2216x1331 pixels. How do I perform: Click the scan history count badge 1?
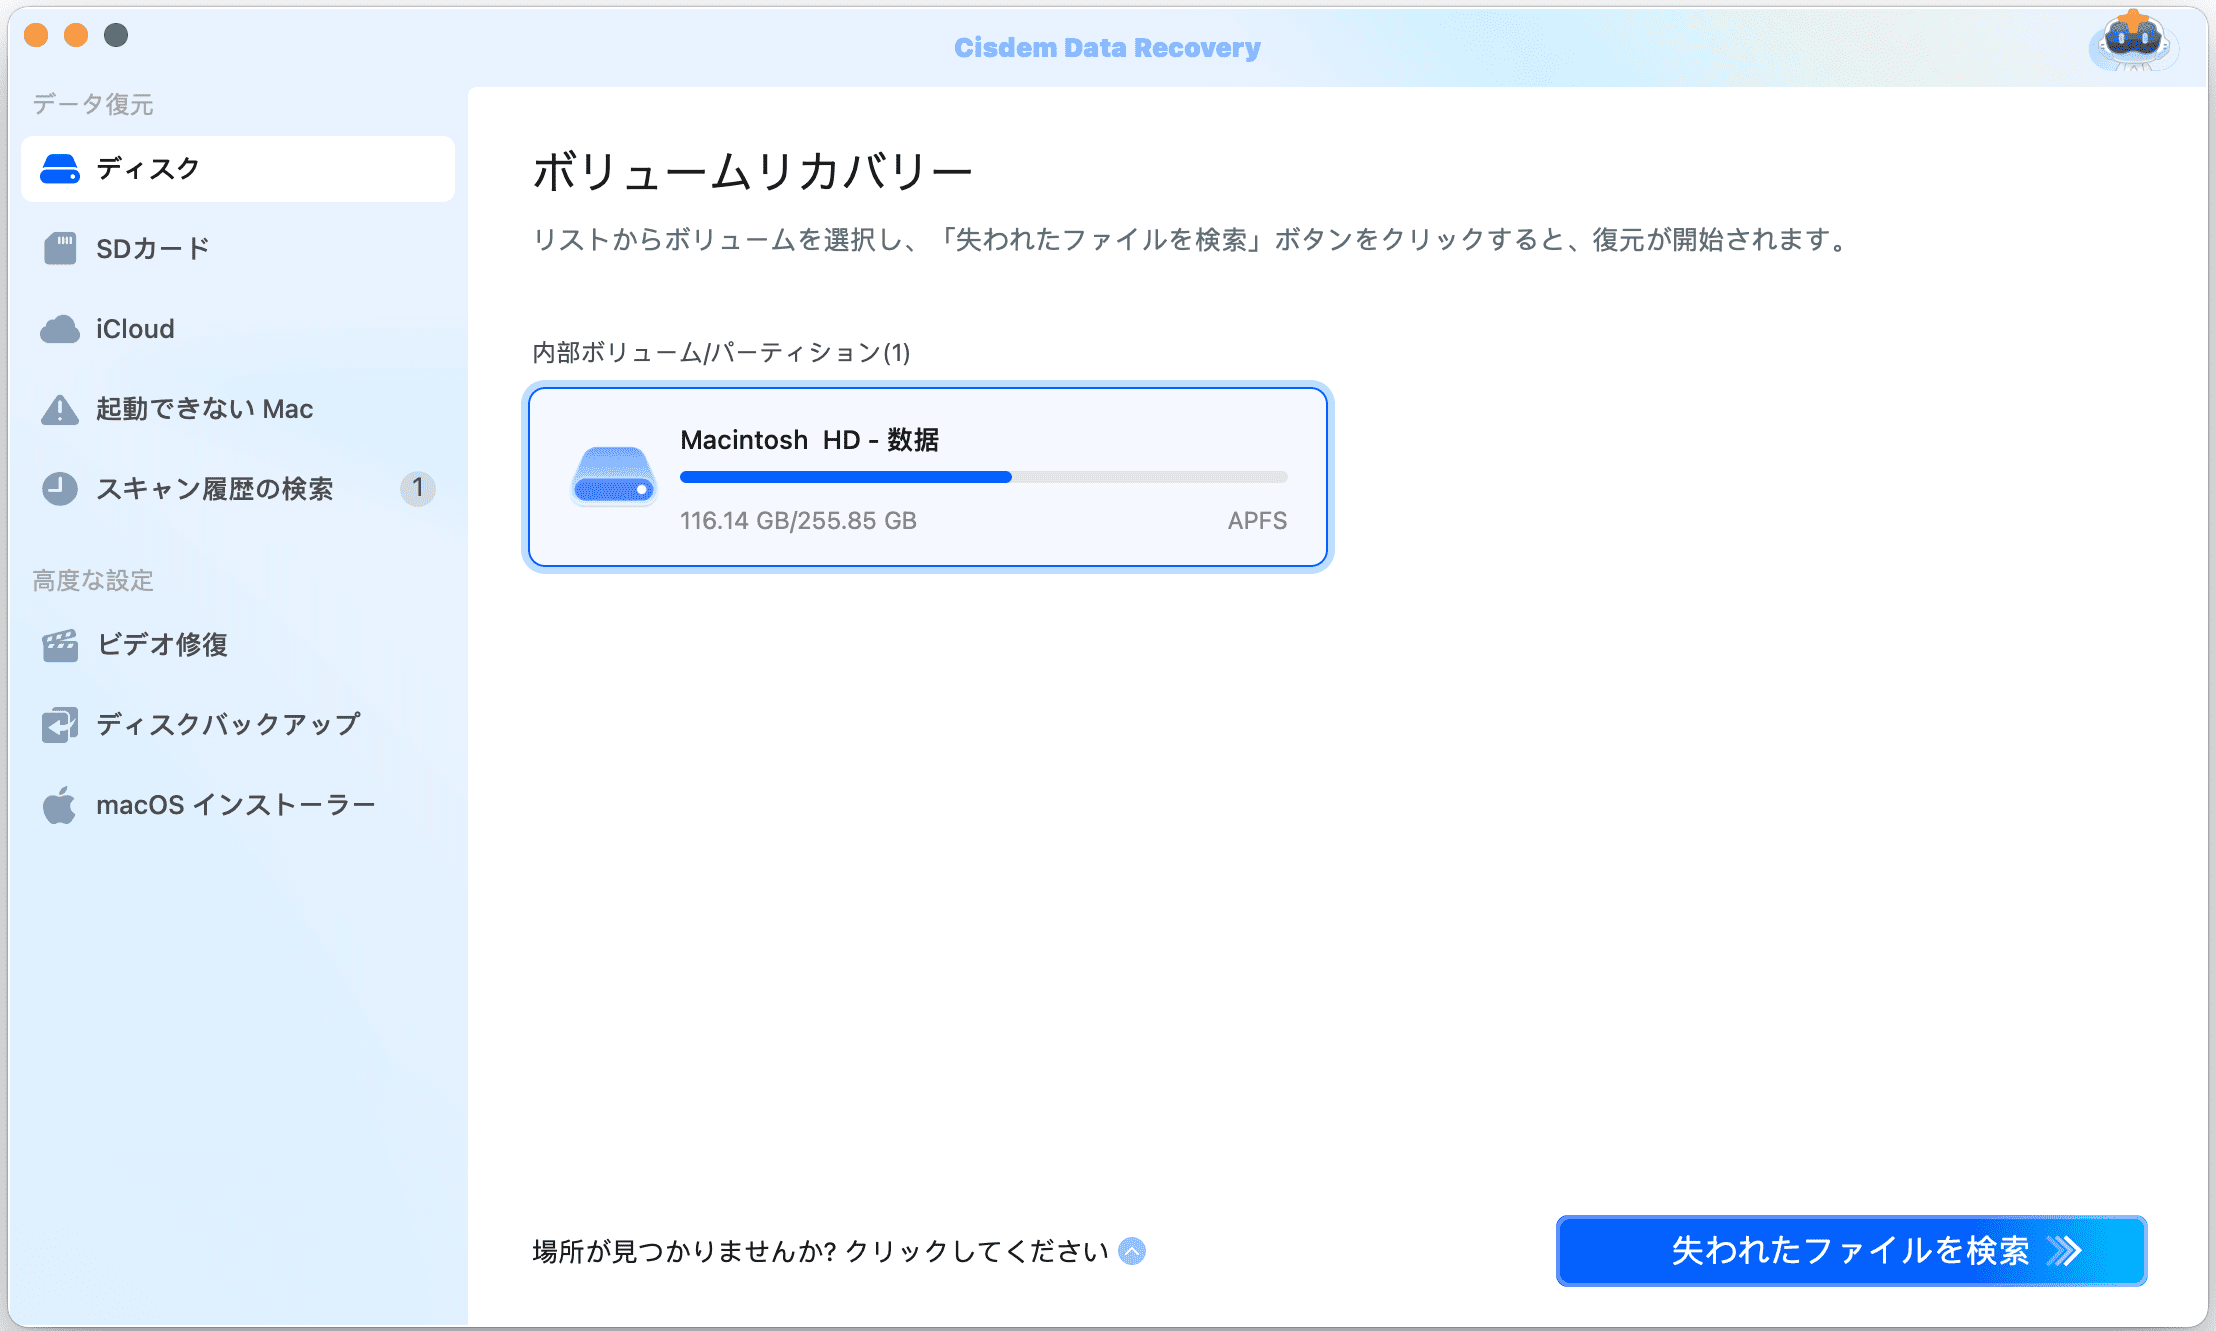pyautogui.click(x=418, y=488)
